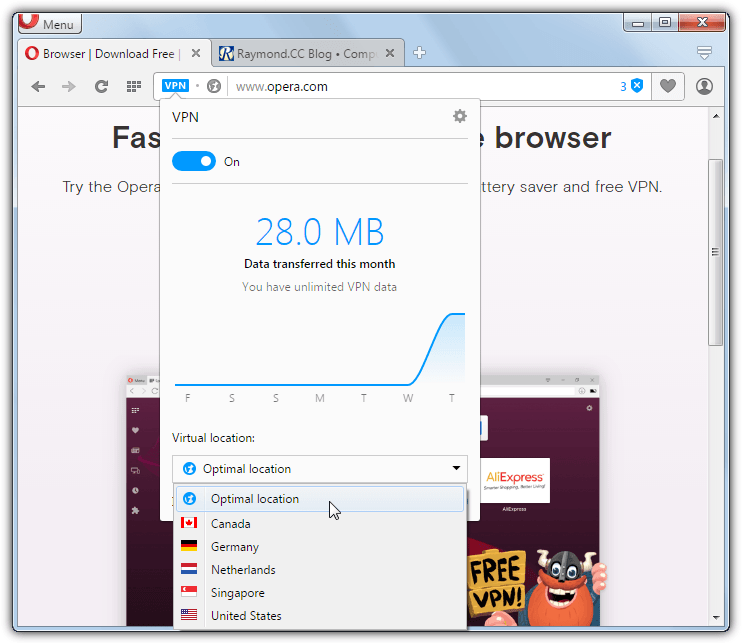Image resolution: width=742 pixels, height=643 pixels.
Task: Click the FREE VPN viking graphic
Action: tap(538, 587)
